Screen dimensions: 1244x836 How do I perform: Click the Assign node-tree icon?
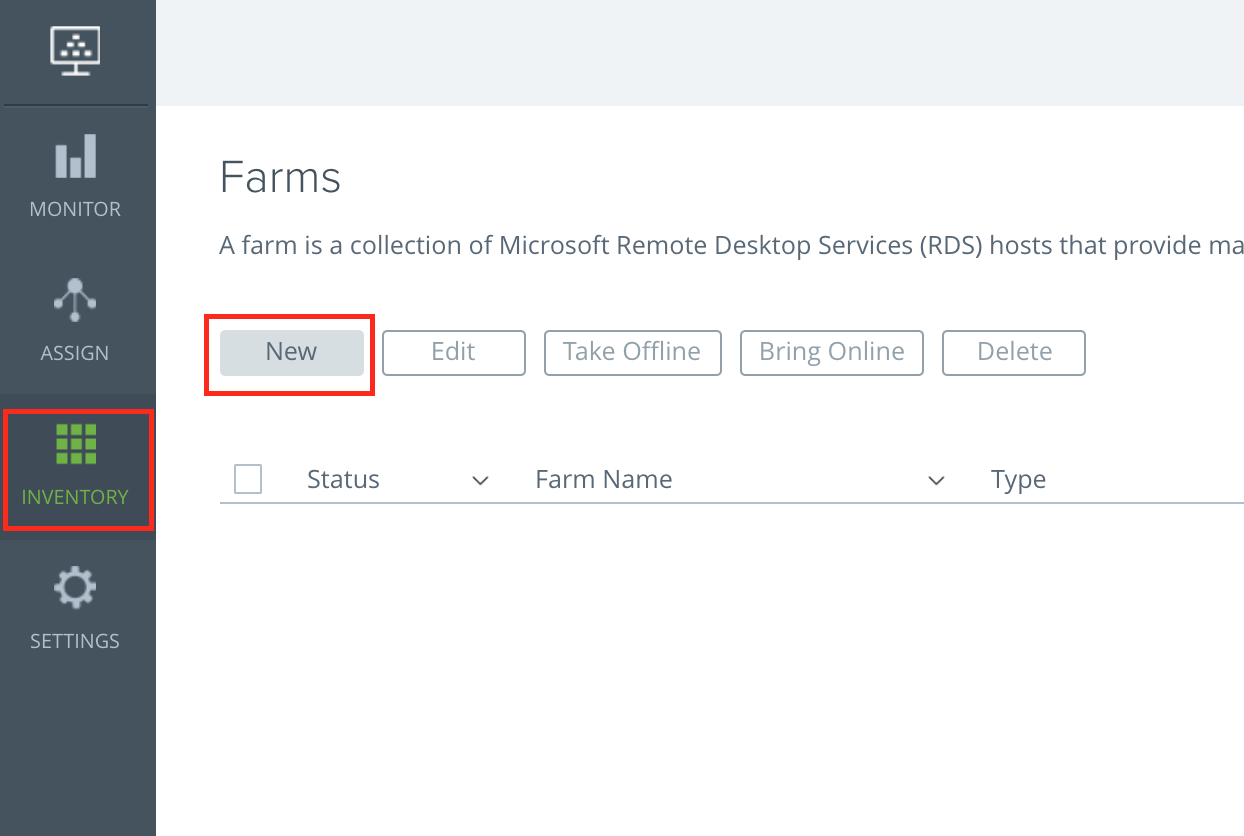(75, 300)
